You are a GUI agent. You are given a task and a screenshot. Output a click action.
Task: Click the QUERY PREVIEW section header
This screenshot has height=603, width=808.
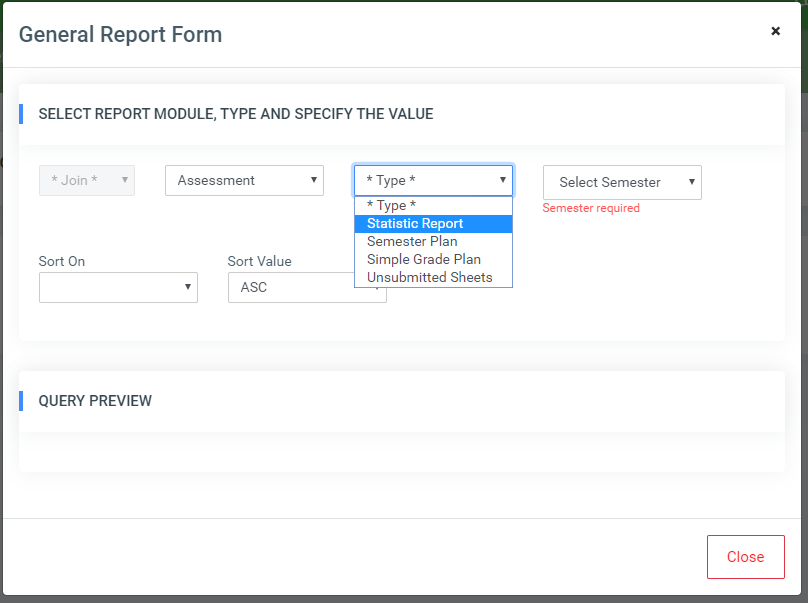tap(95, 400)
